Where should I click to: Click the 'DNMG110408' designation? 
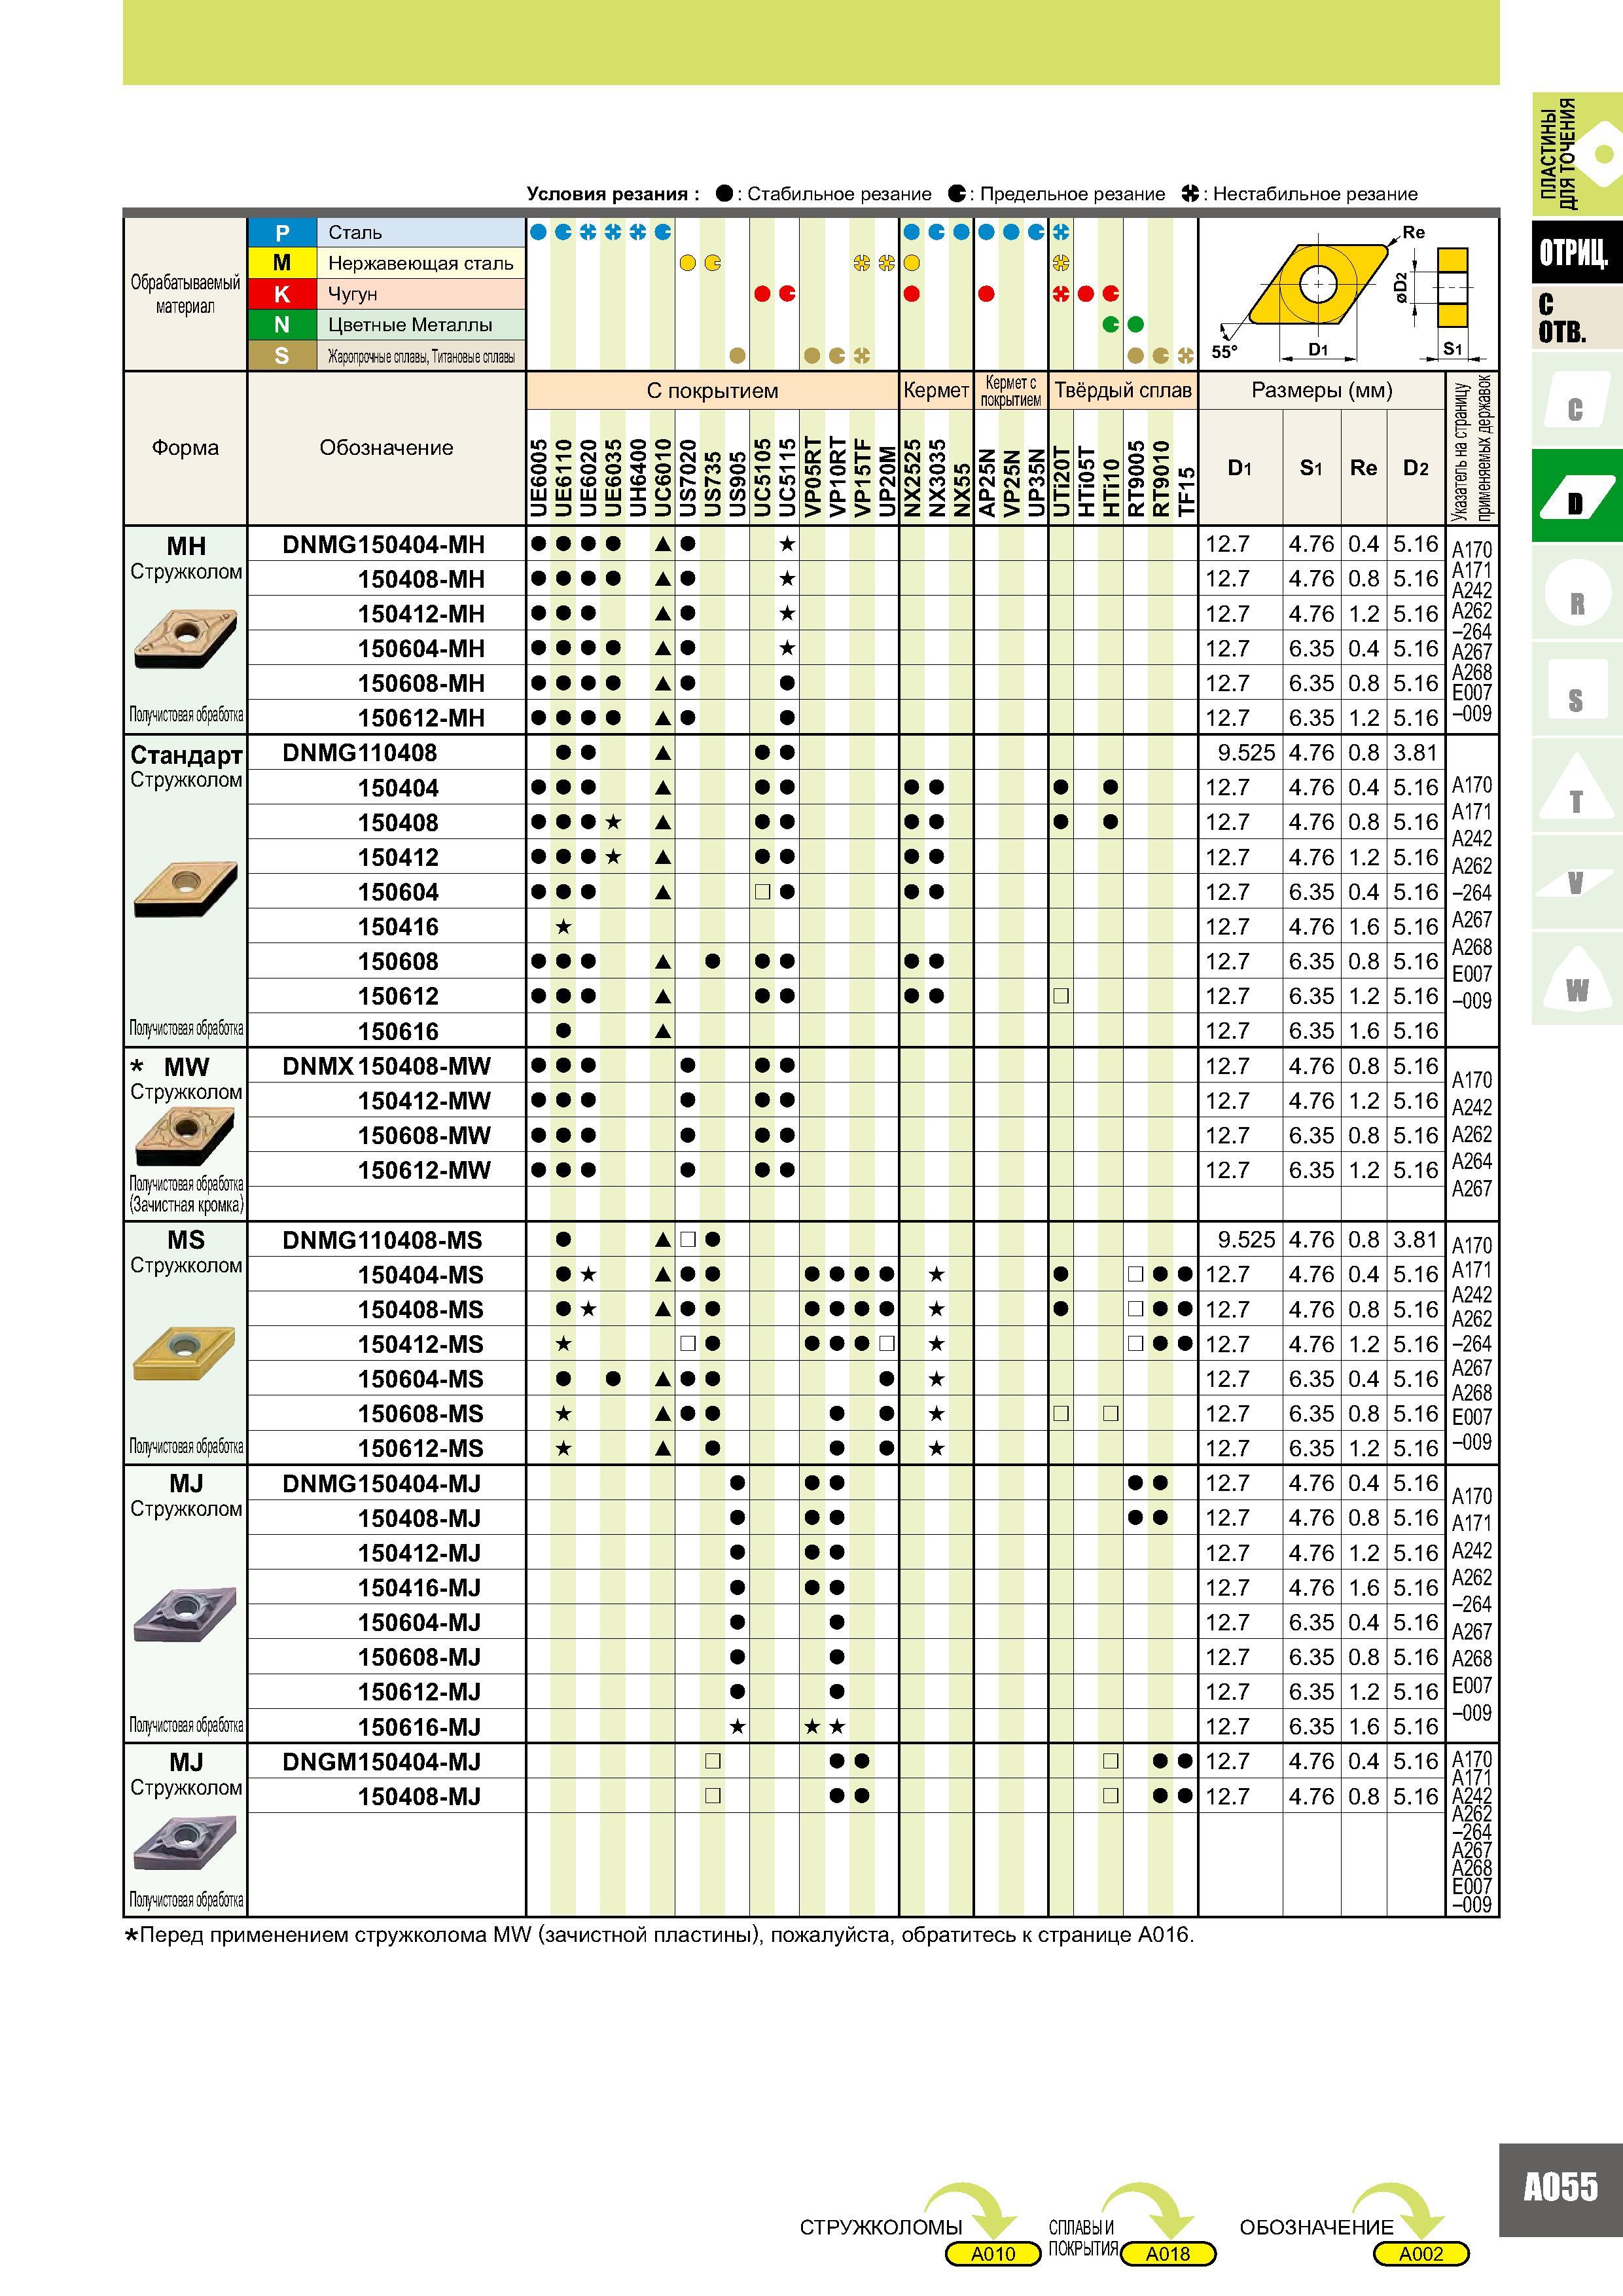(x=359, y=753)
